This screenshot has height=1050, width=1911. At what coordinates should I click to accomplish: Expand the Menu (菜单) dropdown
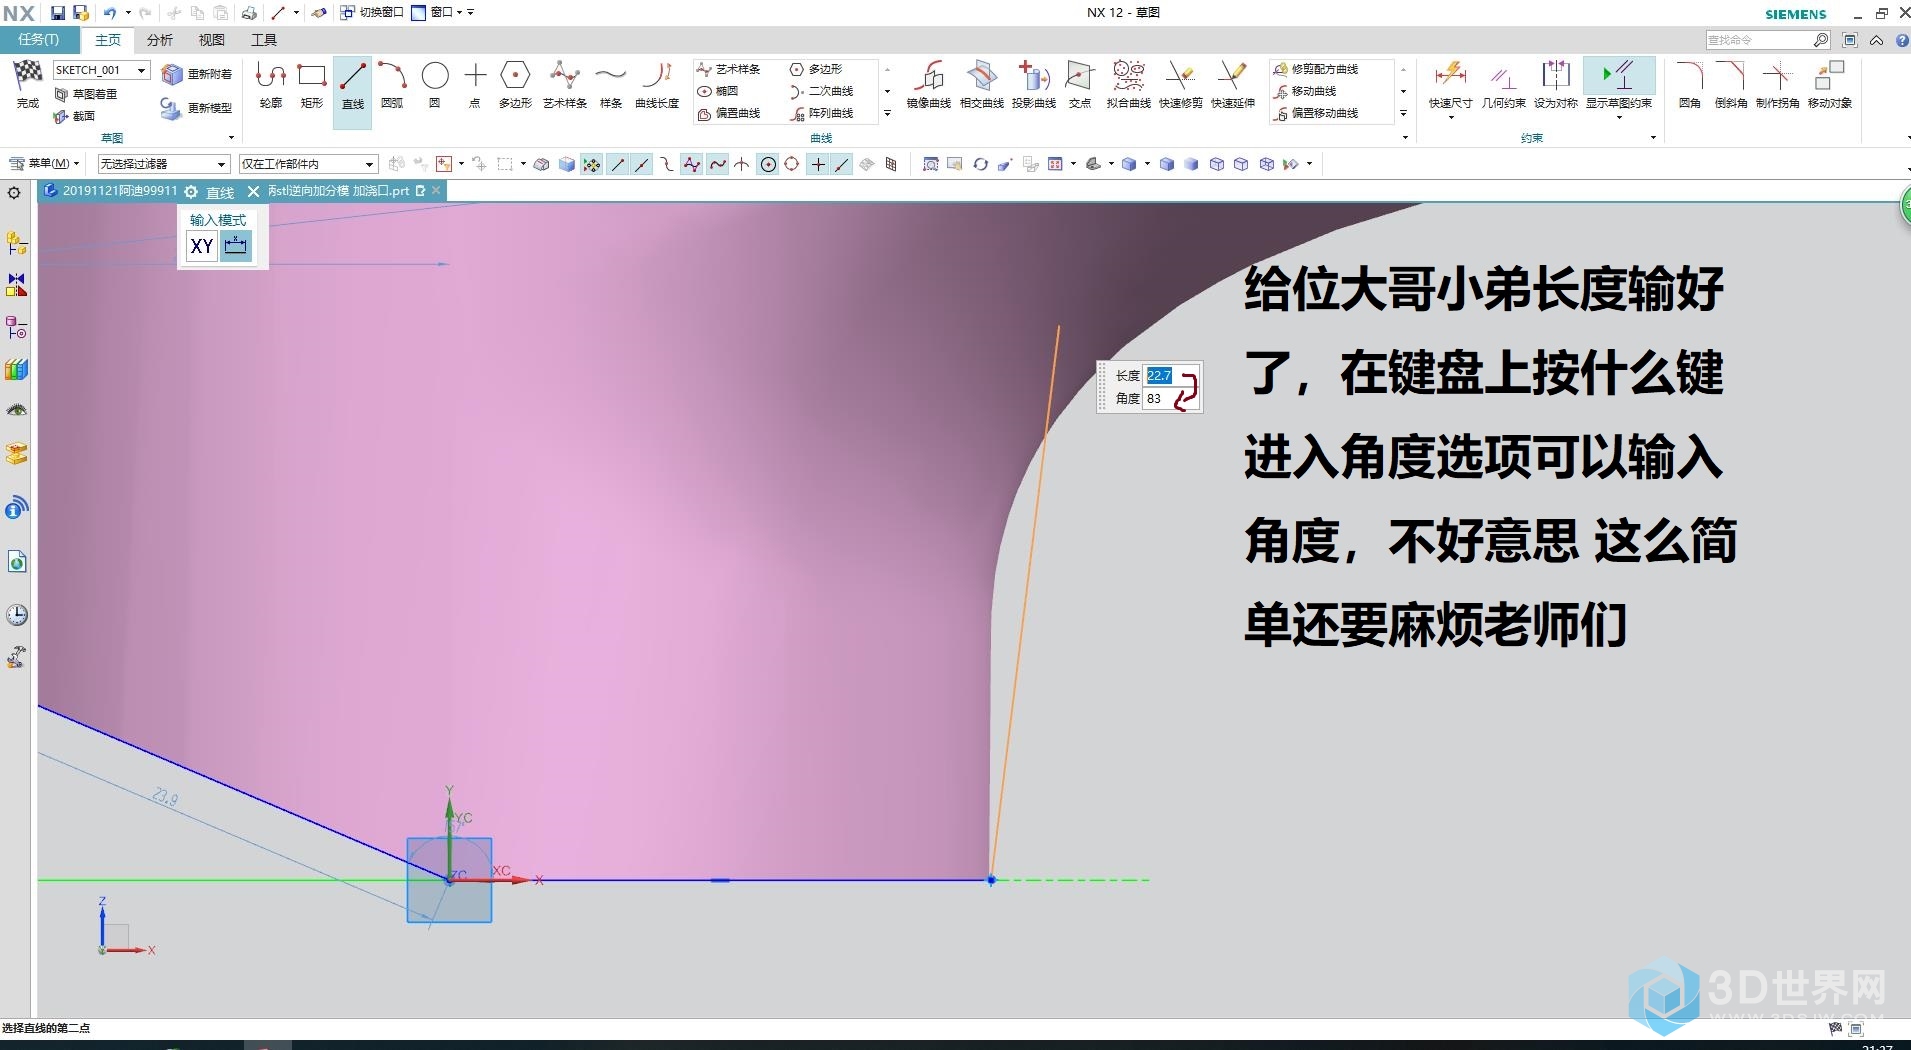click(x=45, y=163)
